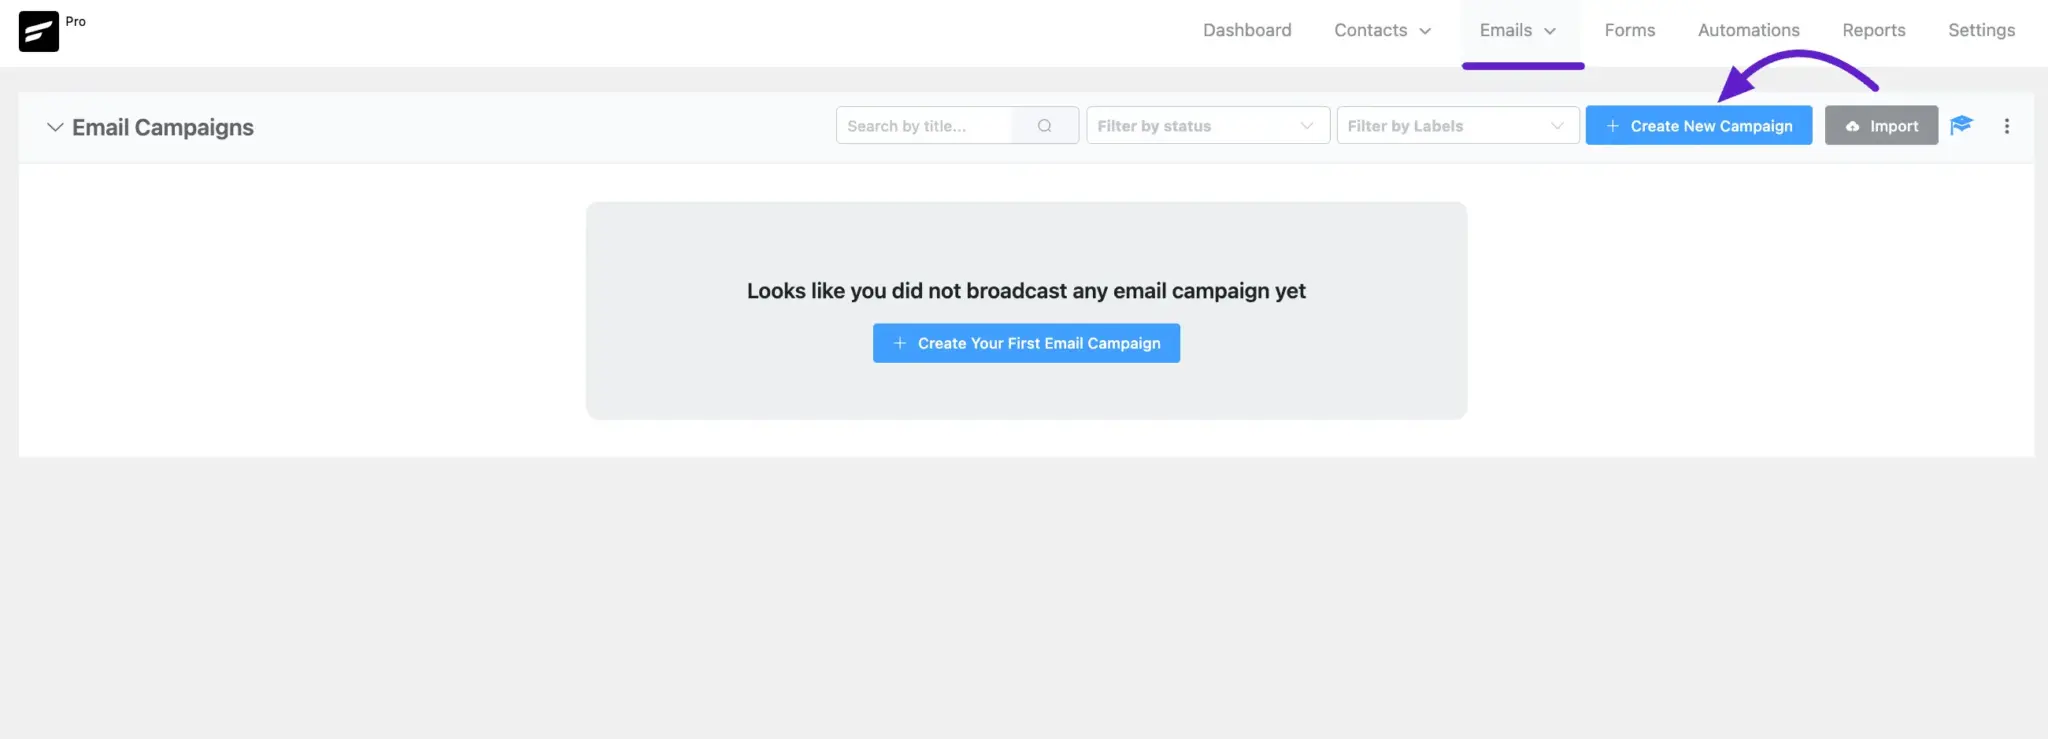2048x739 pixels.
Task: Focus the Search by title field
Action: (924, 126)
